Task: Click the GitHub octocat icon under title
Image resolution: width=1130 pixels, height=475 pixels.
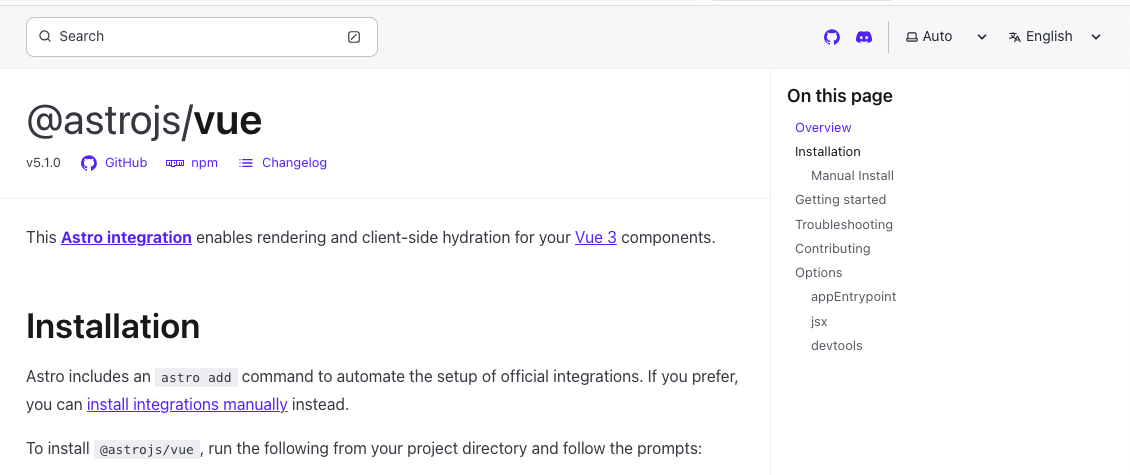Action: point(89,163)
